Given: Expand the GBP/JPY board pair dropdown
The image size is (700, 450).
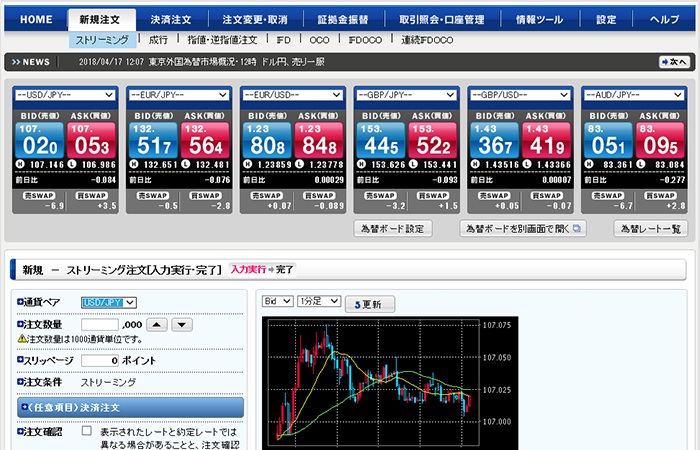Looking at the screenshot, I should point(407,95).
